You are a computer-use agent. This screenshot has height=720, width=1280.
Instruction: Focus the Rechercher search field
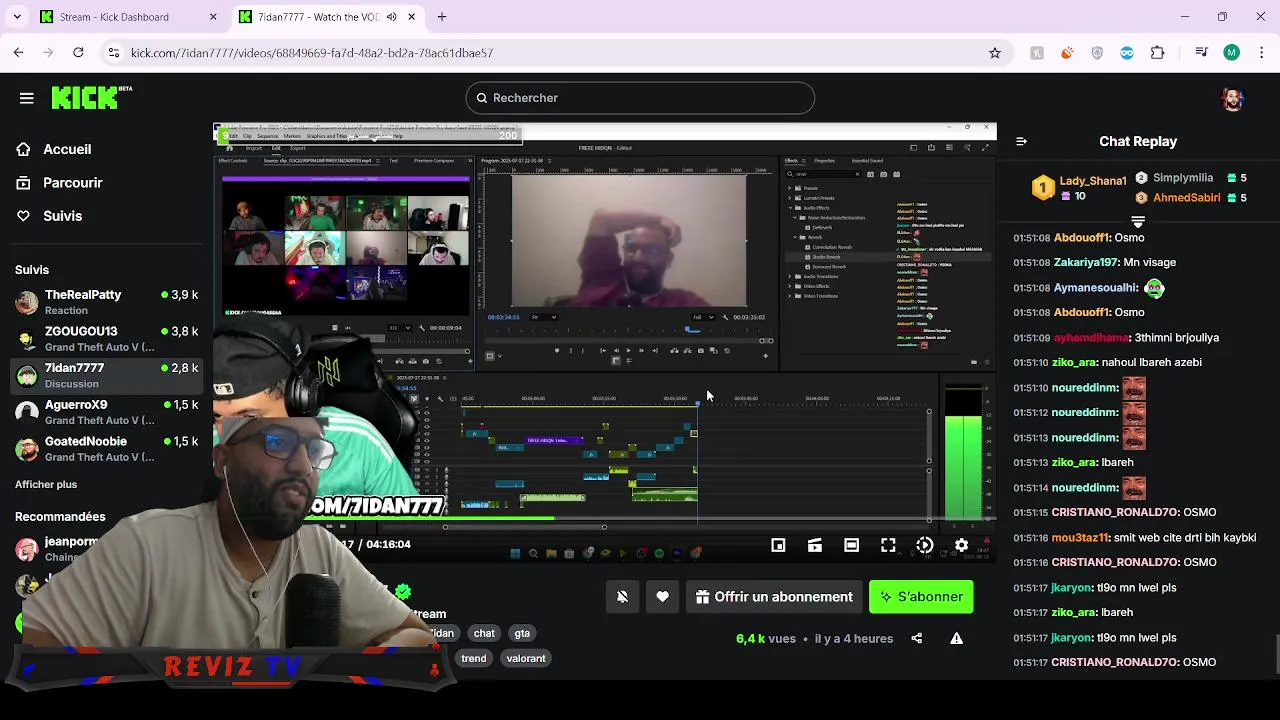tap(640, 98)
